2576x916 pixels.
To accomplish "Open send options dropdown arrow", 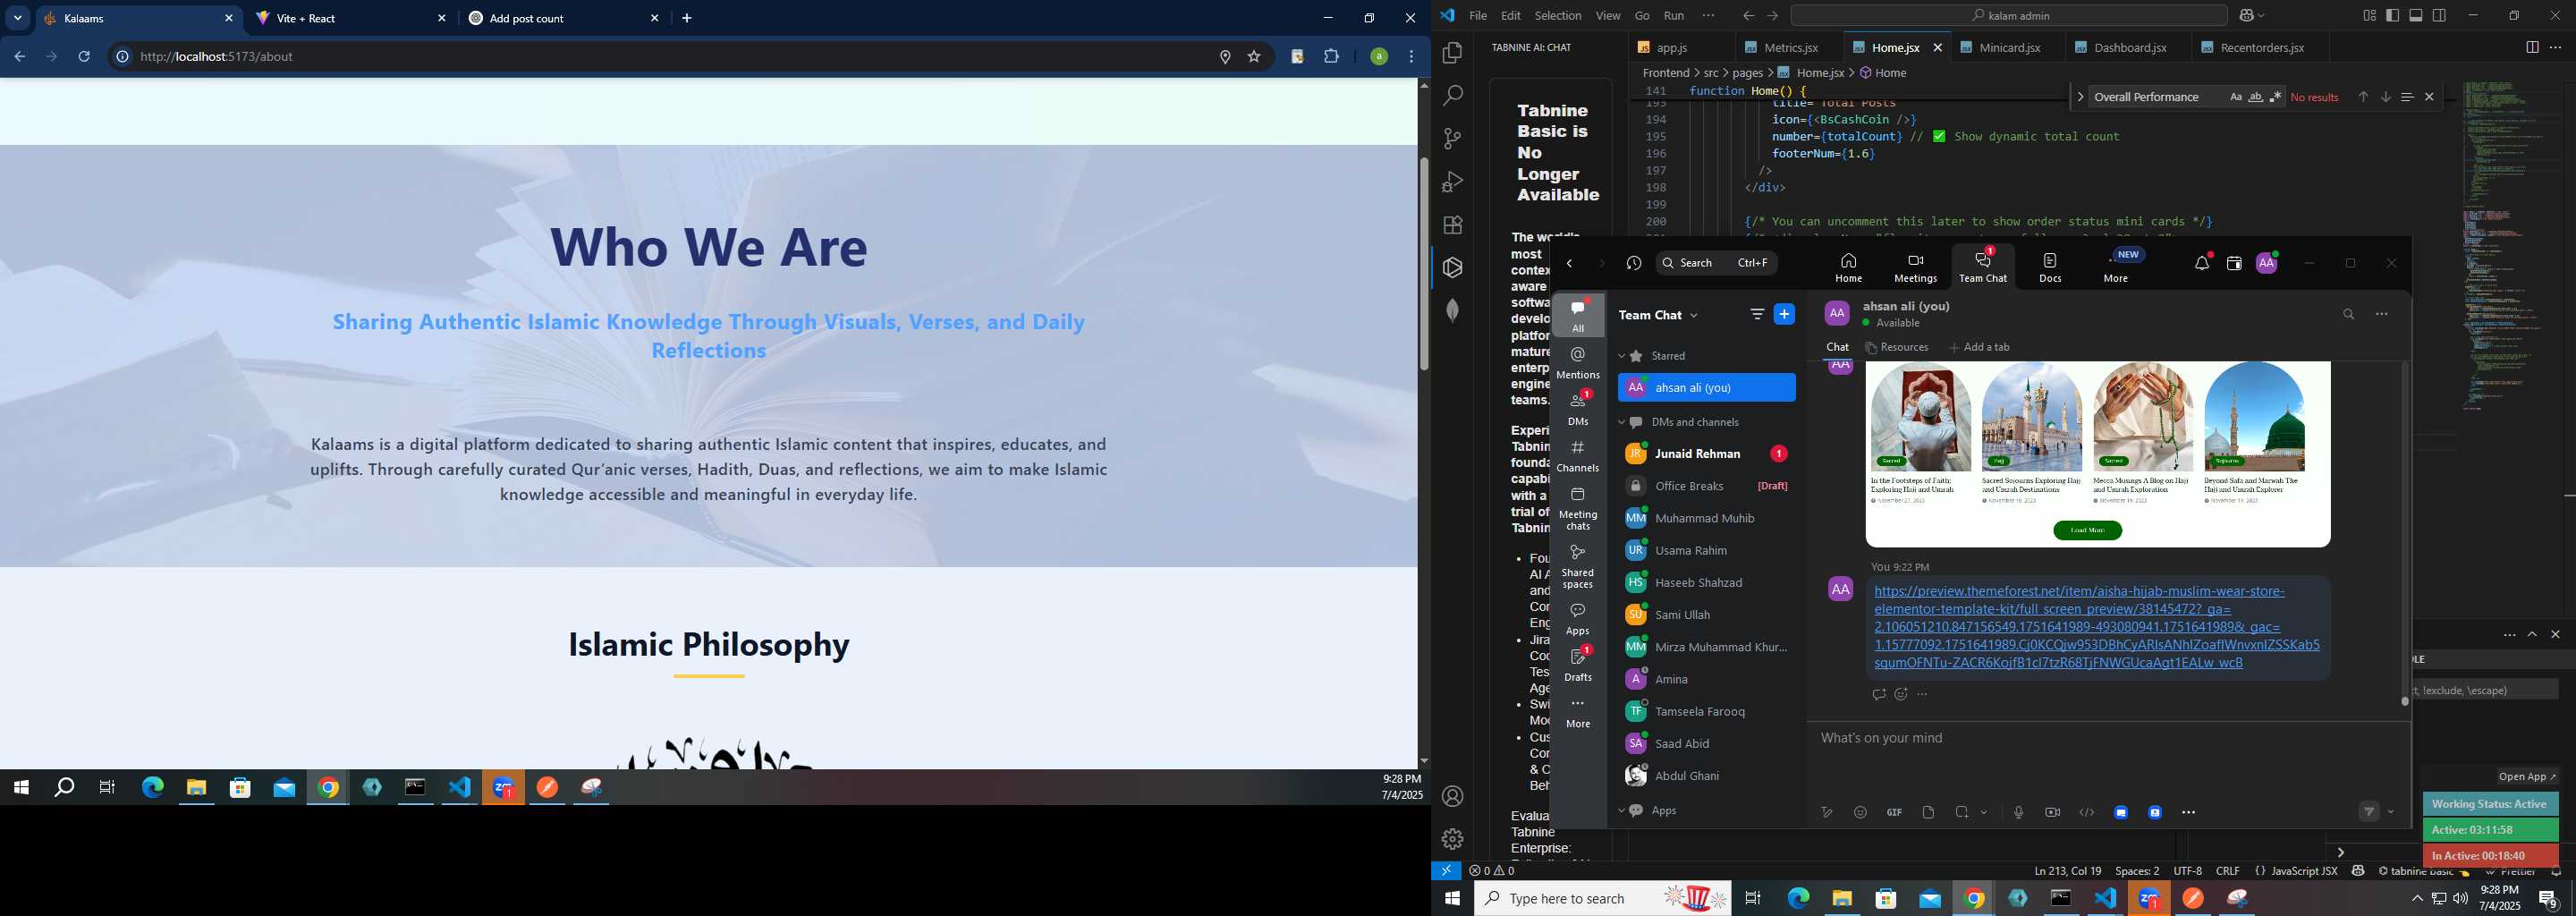I will (x=2391, y=812).
